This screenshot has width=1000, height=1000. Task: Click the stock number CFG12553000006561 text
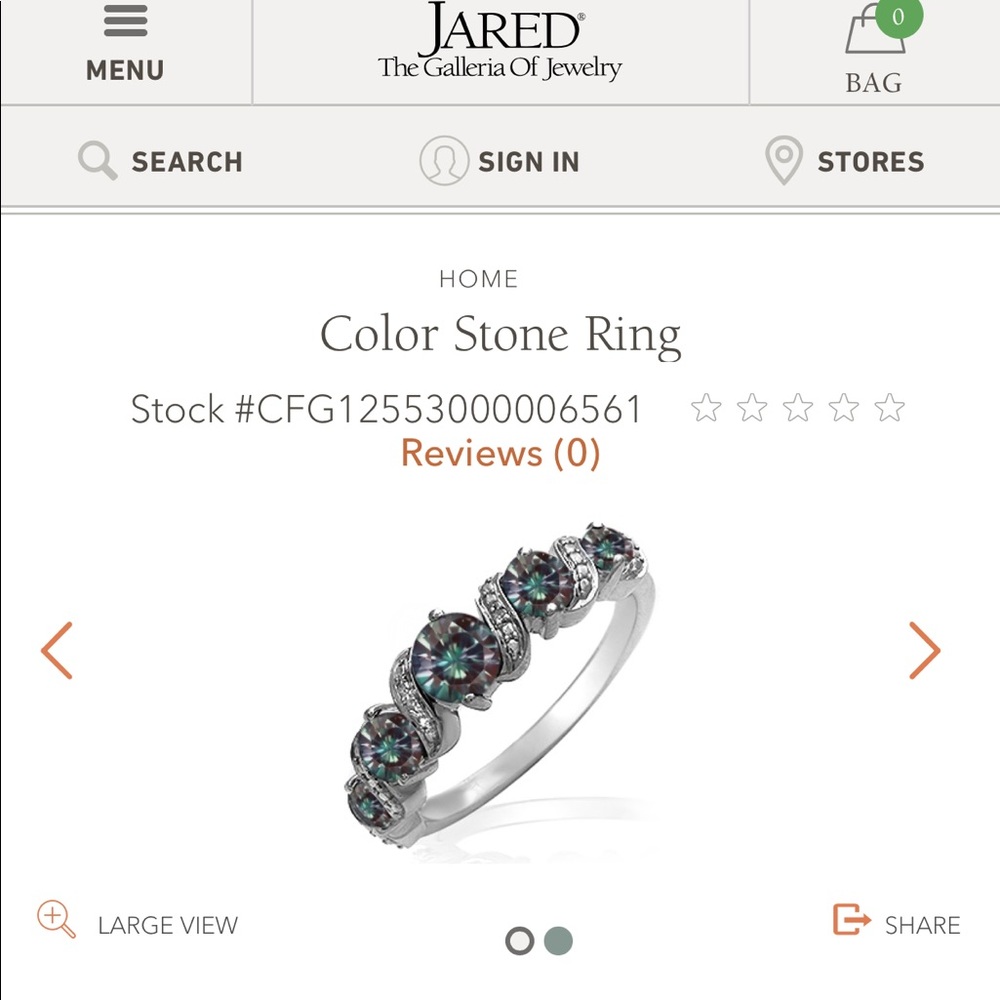pyautogui.click(x=388, y=409)
